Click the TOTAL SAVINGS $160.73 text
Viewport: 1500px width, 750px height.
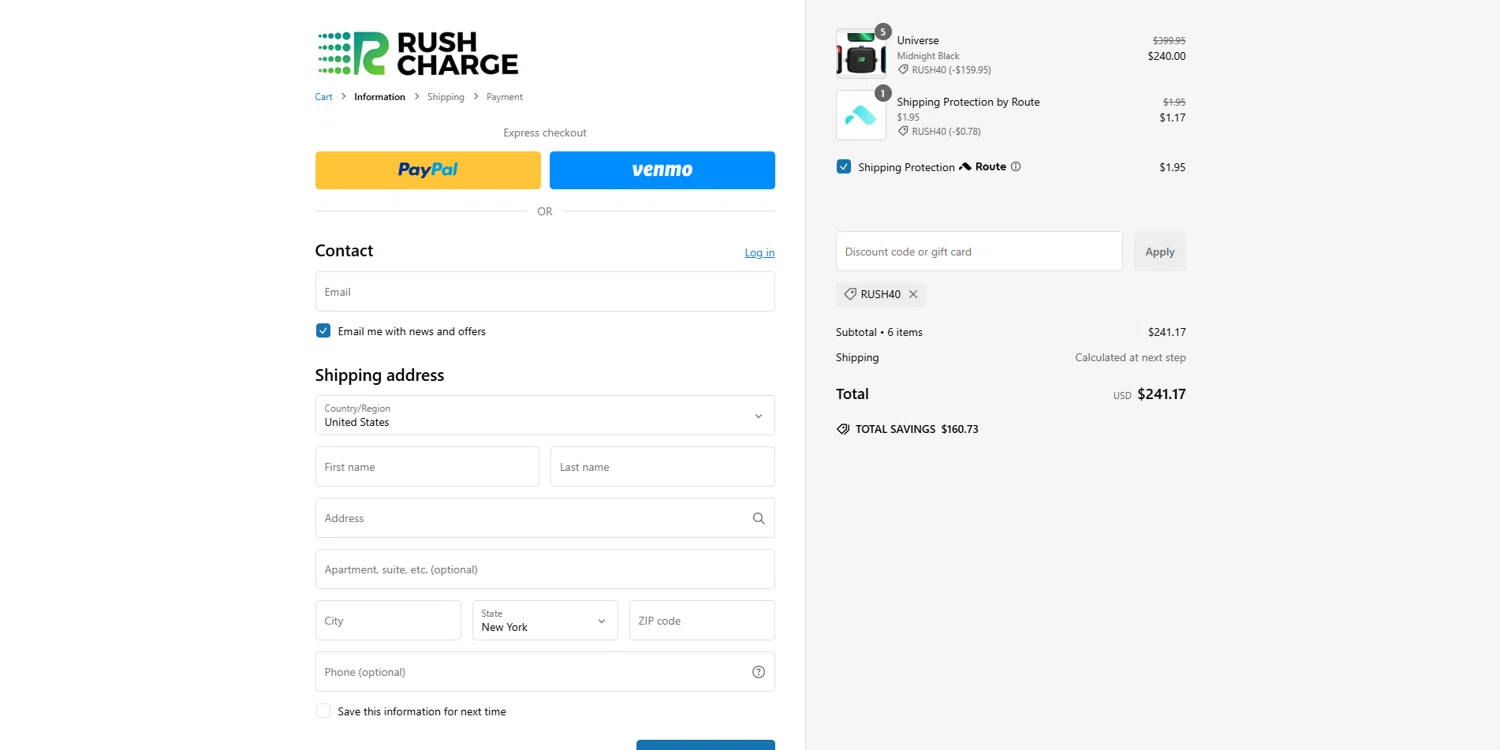(x=917, y=429)
